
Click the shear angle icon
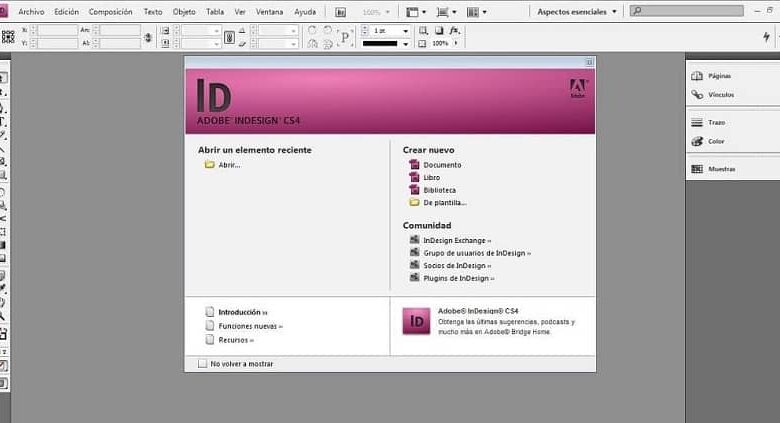point(242,44)
